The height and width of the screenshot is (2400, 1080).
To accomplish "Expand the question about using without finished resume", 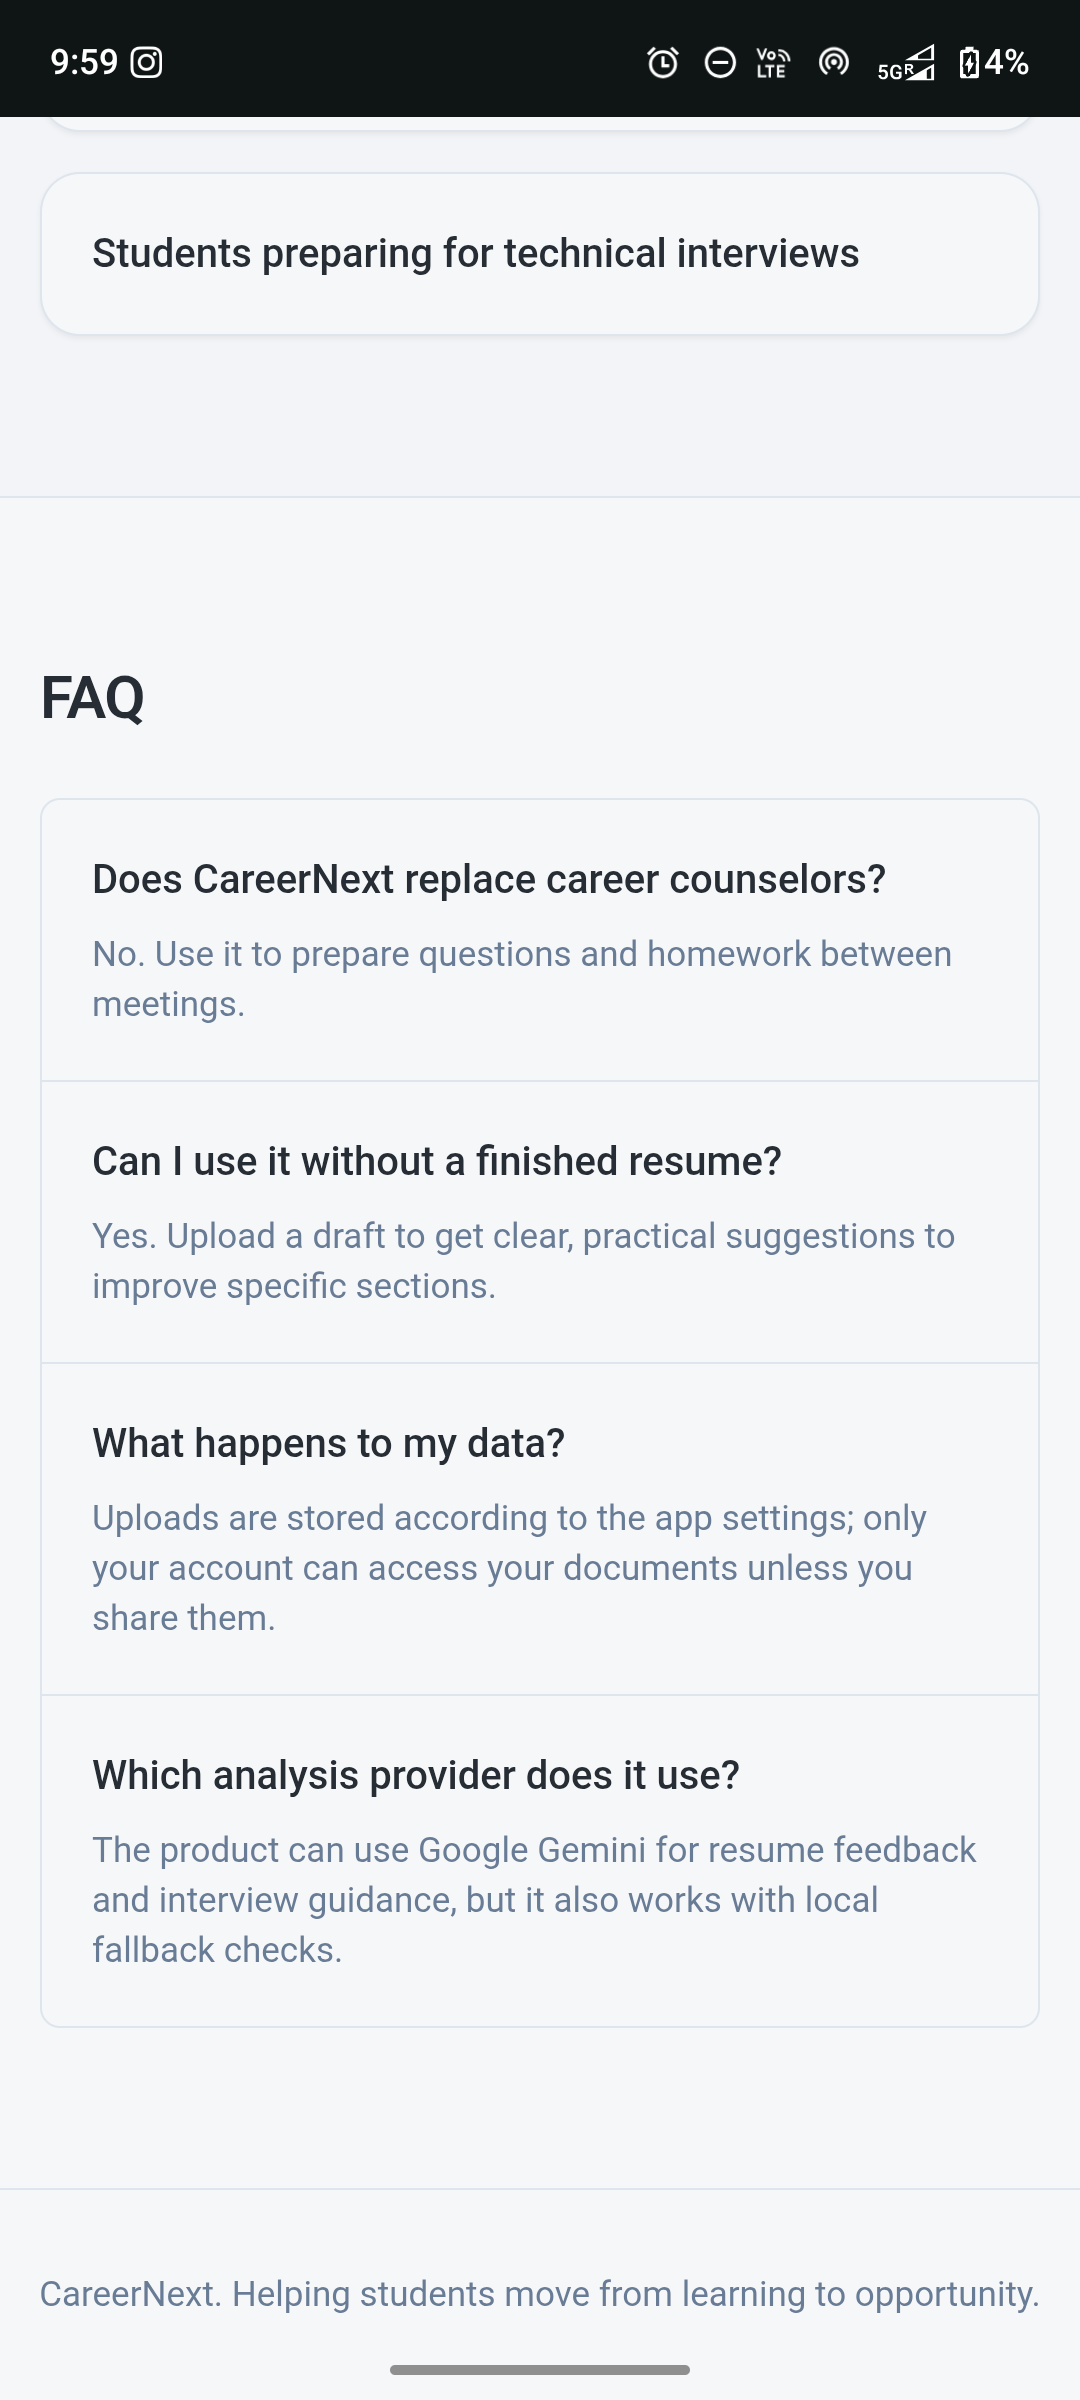I will coord(437,1161).
